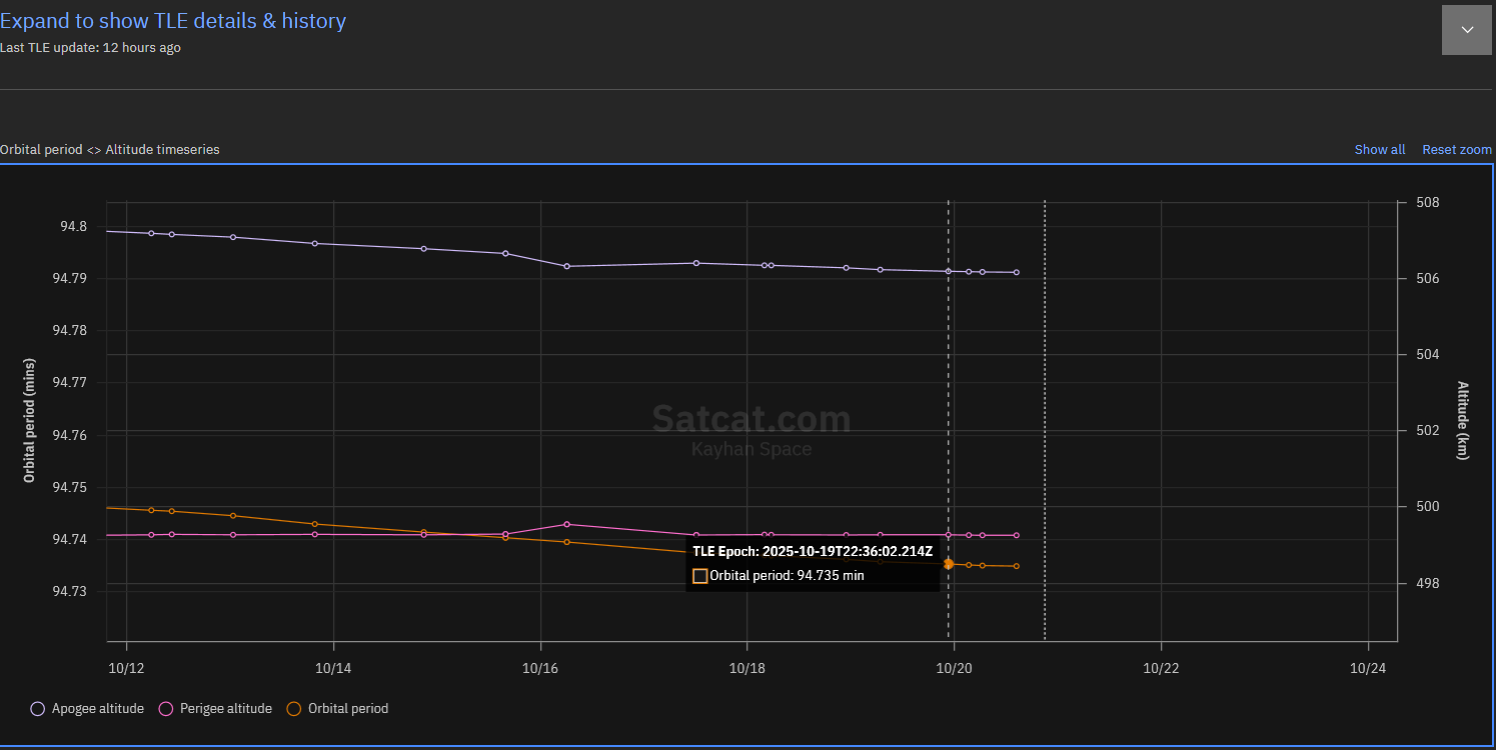The width and height of the screenshot is (1496, 750).
Task: Click the 94.76 left axis label
Action: (x=70, y=436)
